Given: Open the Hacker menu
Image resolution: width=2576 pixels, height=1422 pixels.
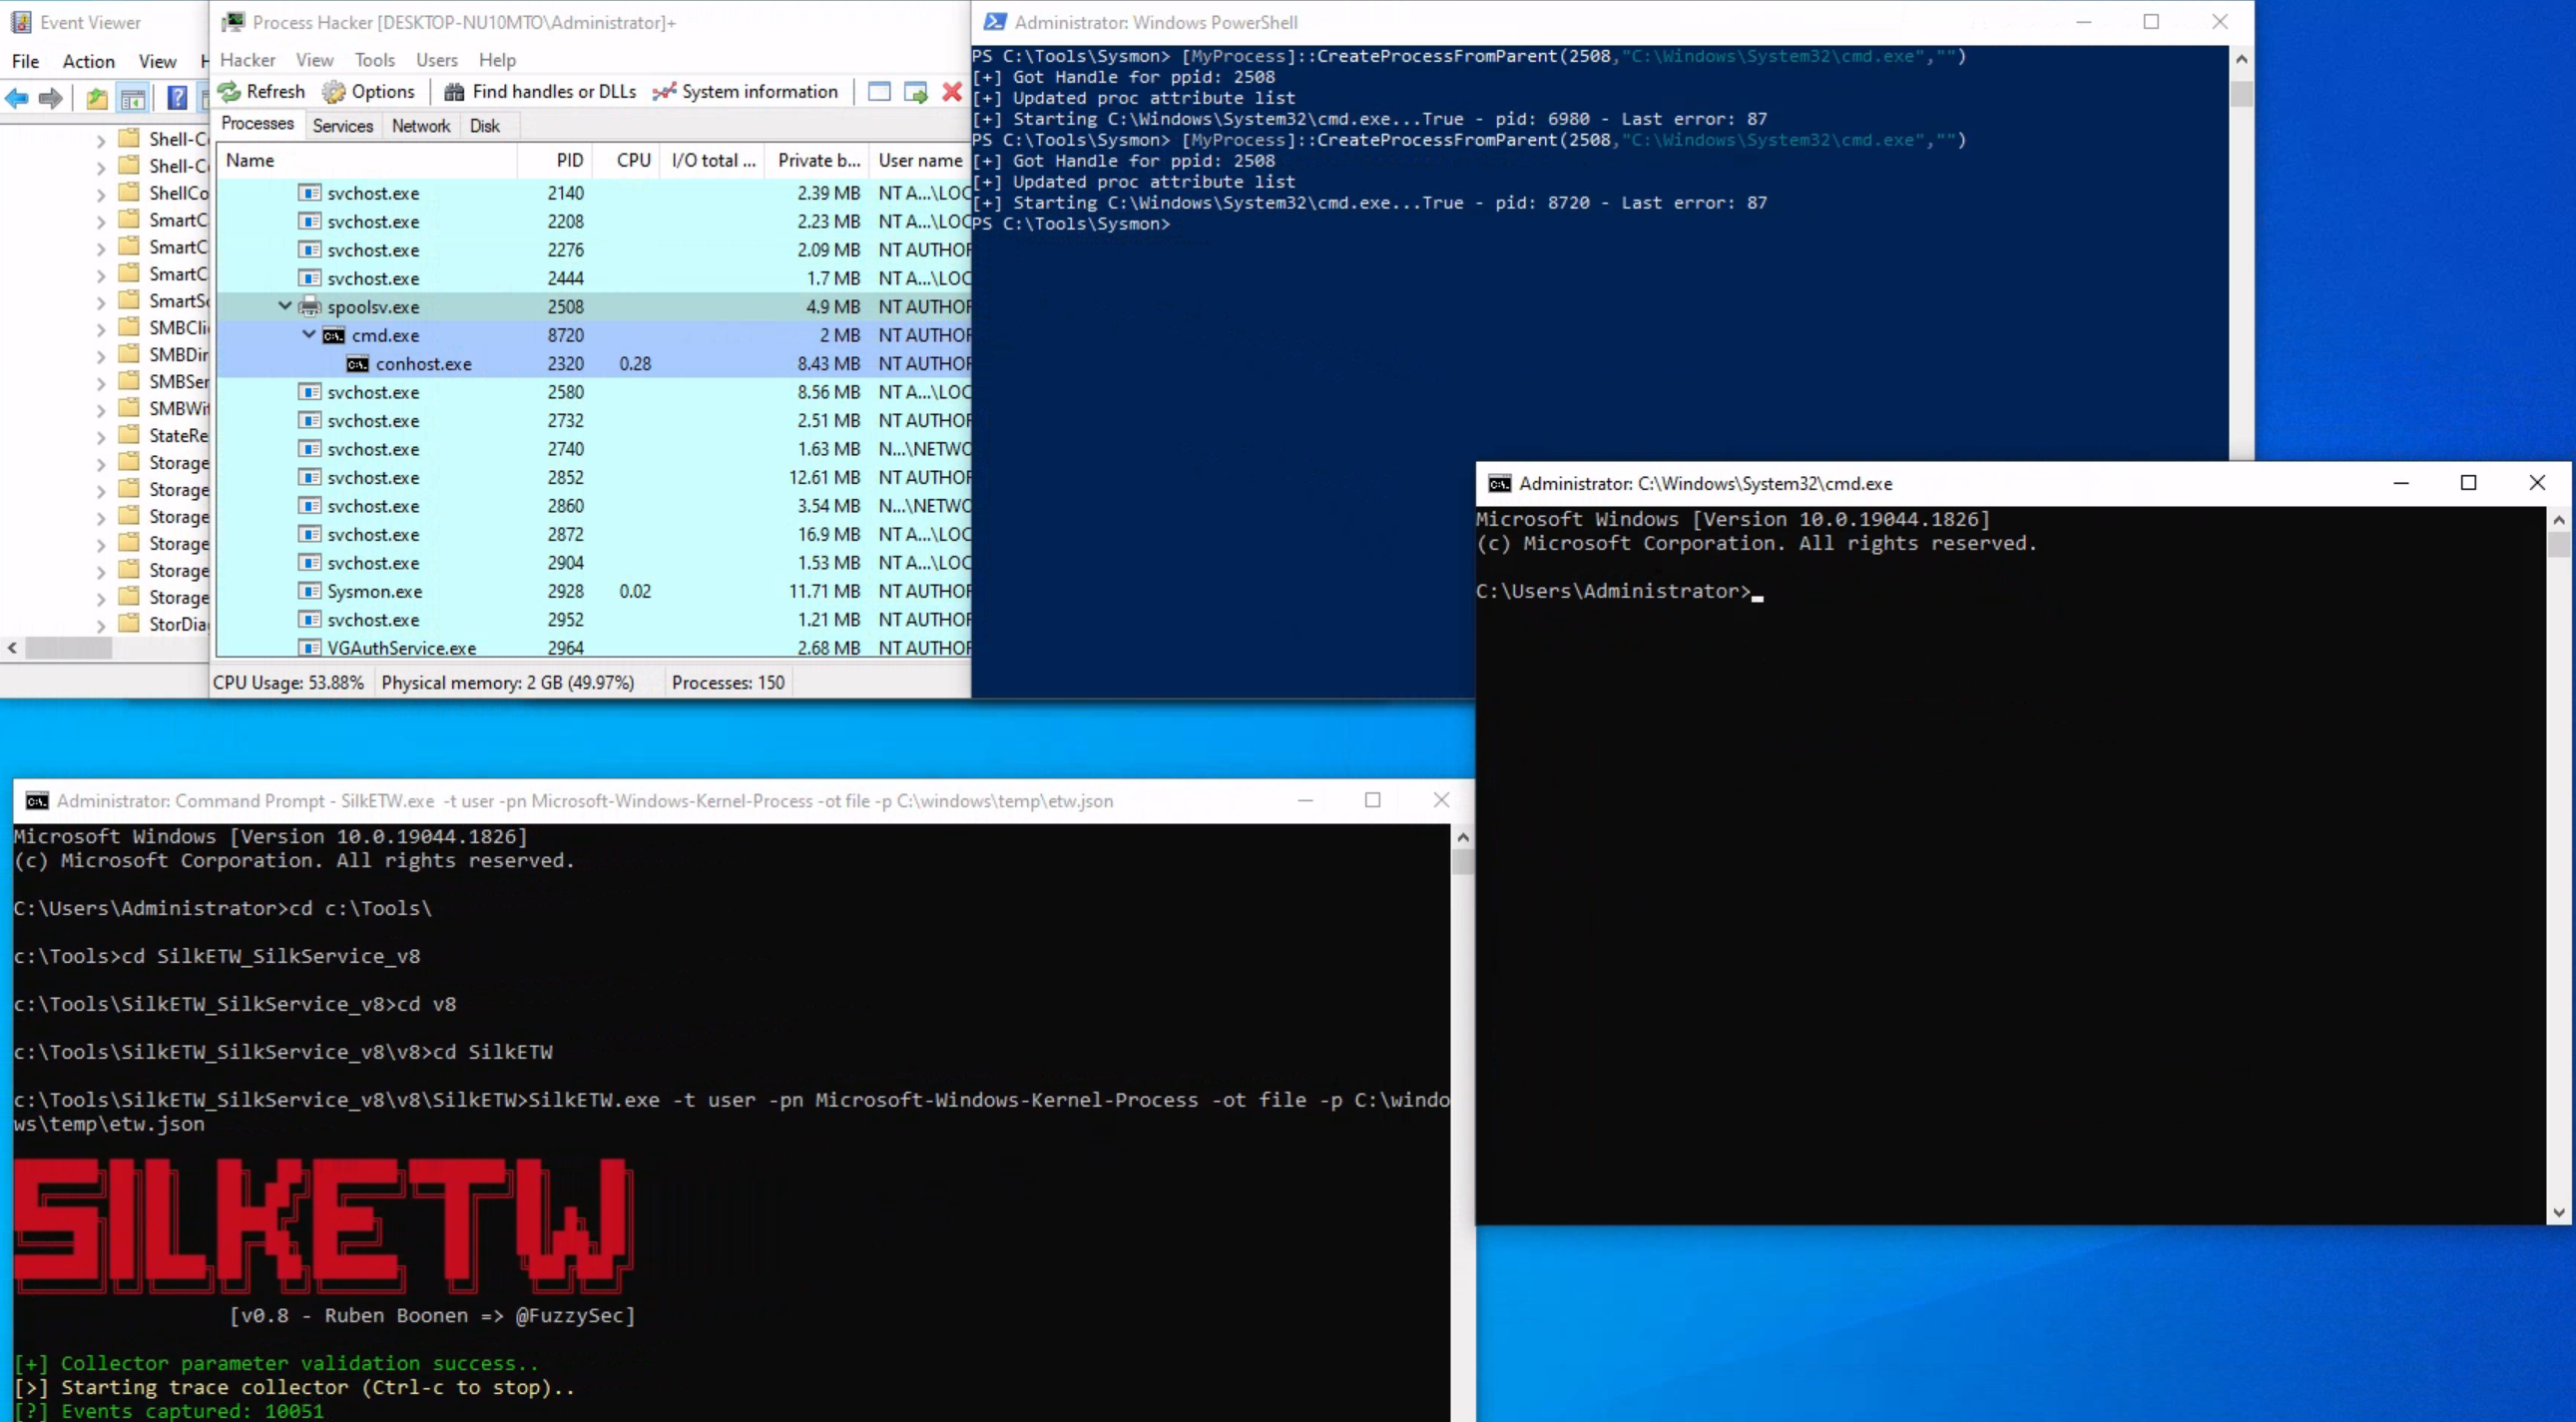Looking at the screenshot, I should (x=247, y=60).
